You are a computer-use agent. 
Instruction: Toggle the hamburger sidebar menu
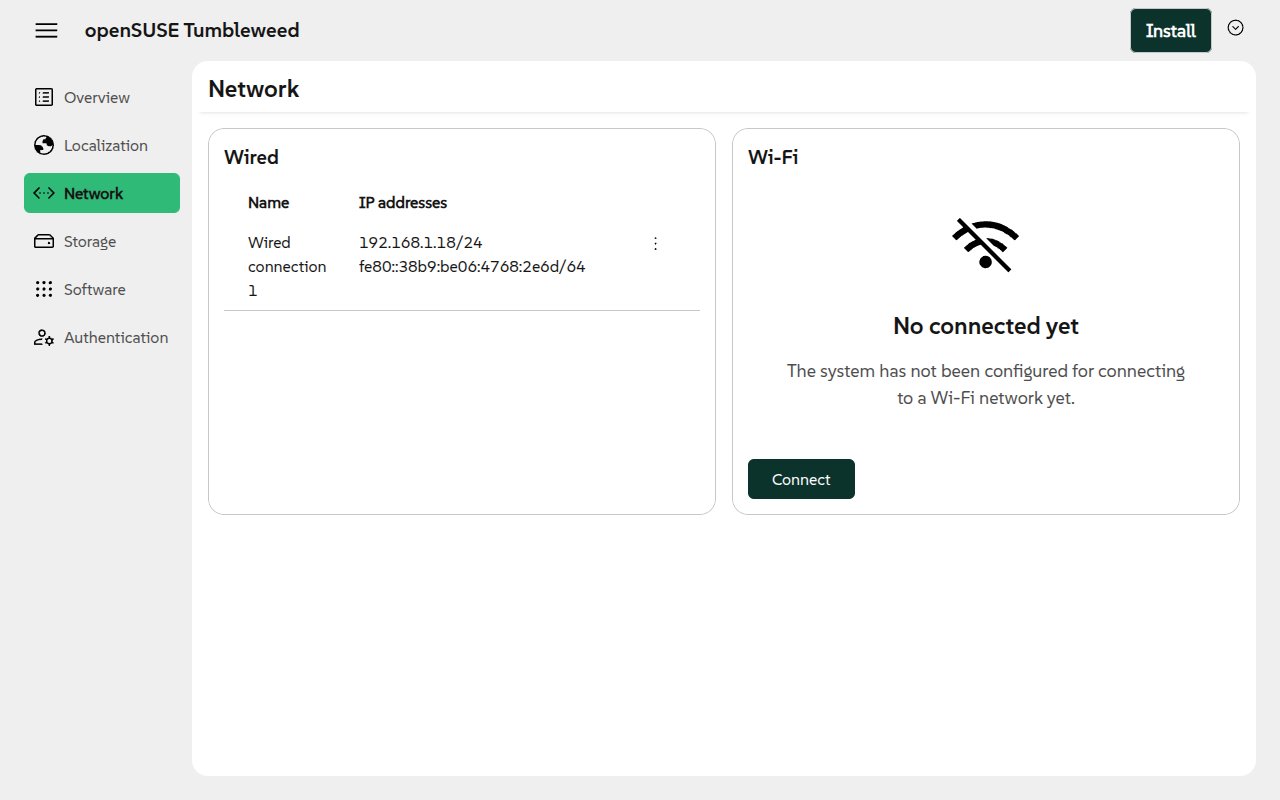click(x=46, y=30)
